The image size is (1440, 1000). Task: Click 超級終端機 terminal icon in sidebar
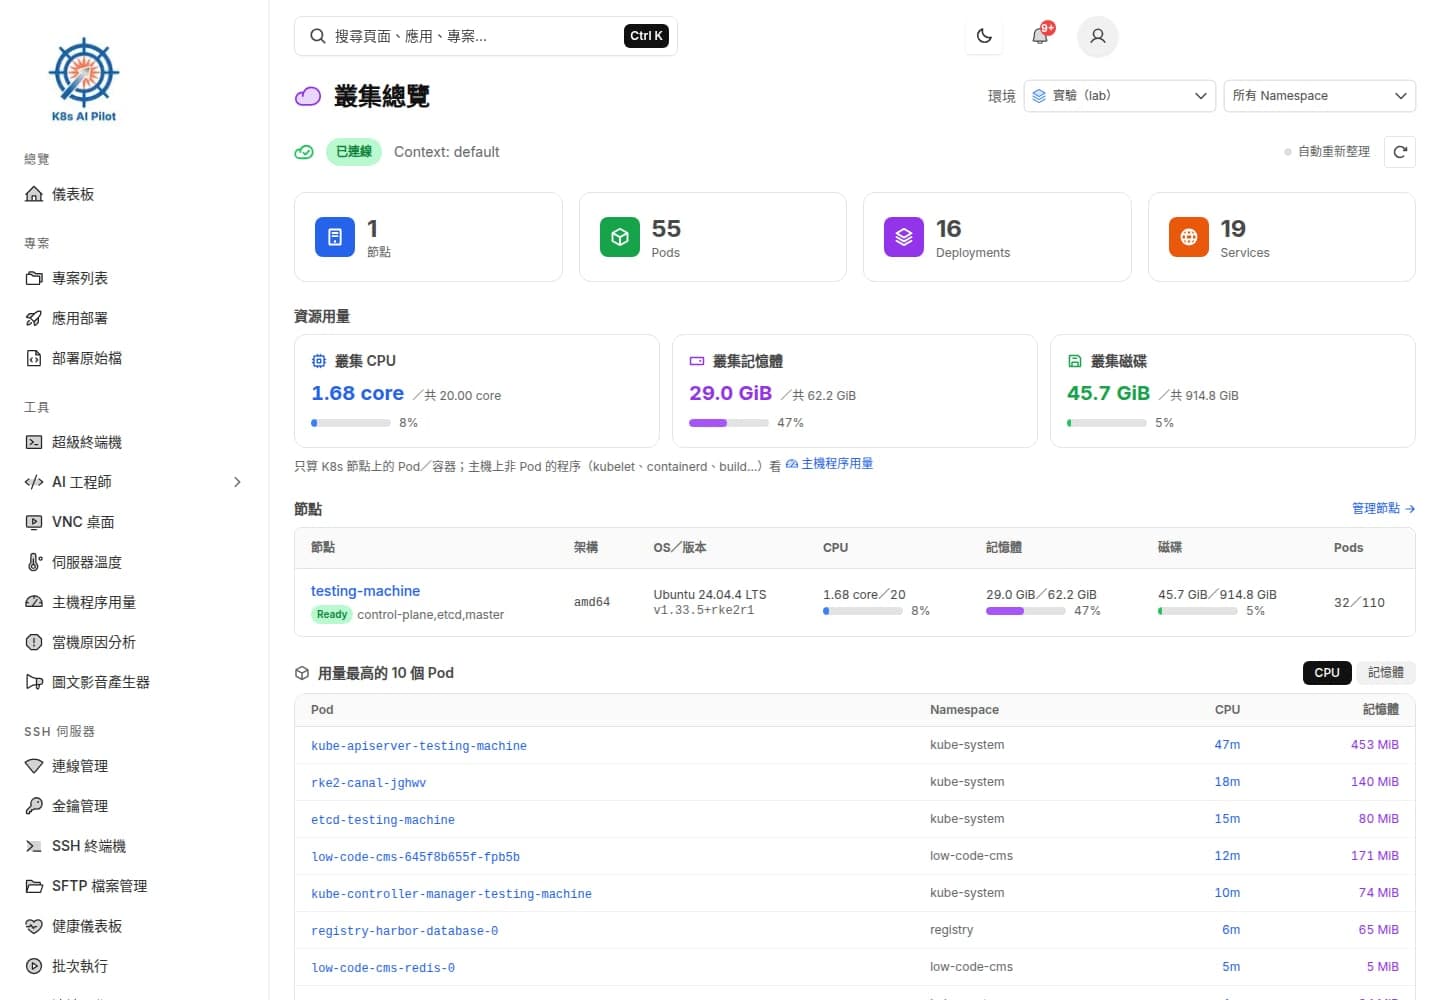click(x=34, y=442)
